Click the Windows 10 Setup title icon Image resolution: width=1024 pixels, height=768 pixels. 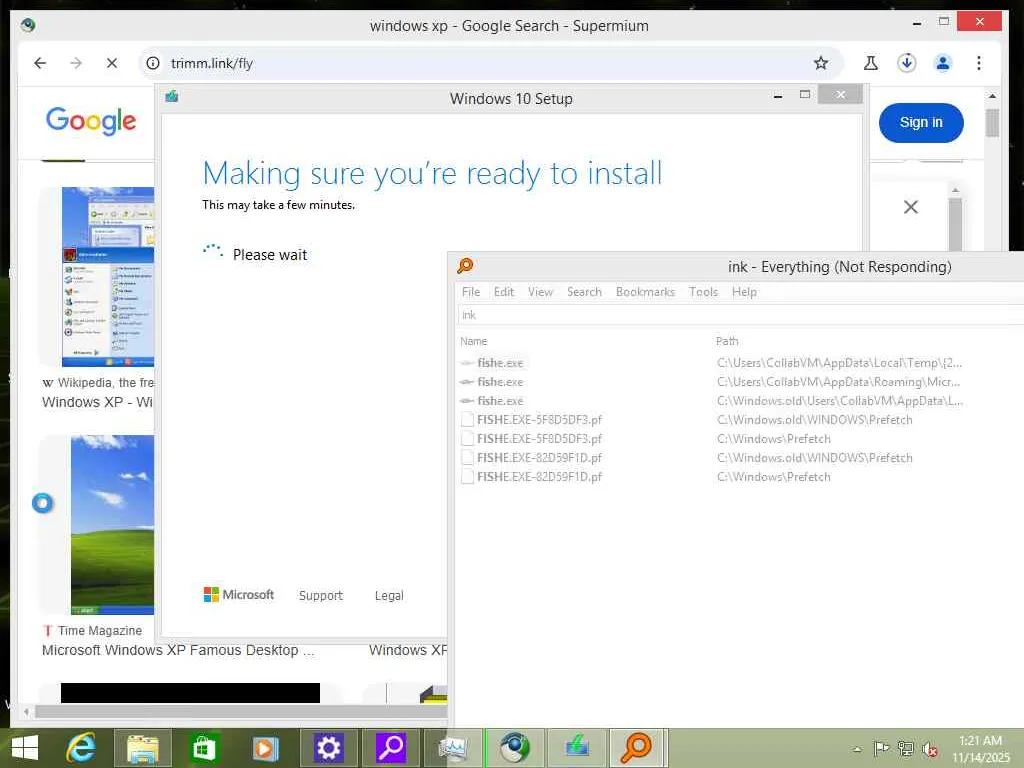coord(172,97)
